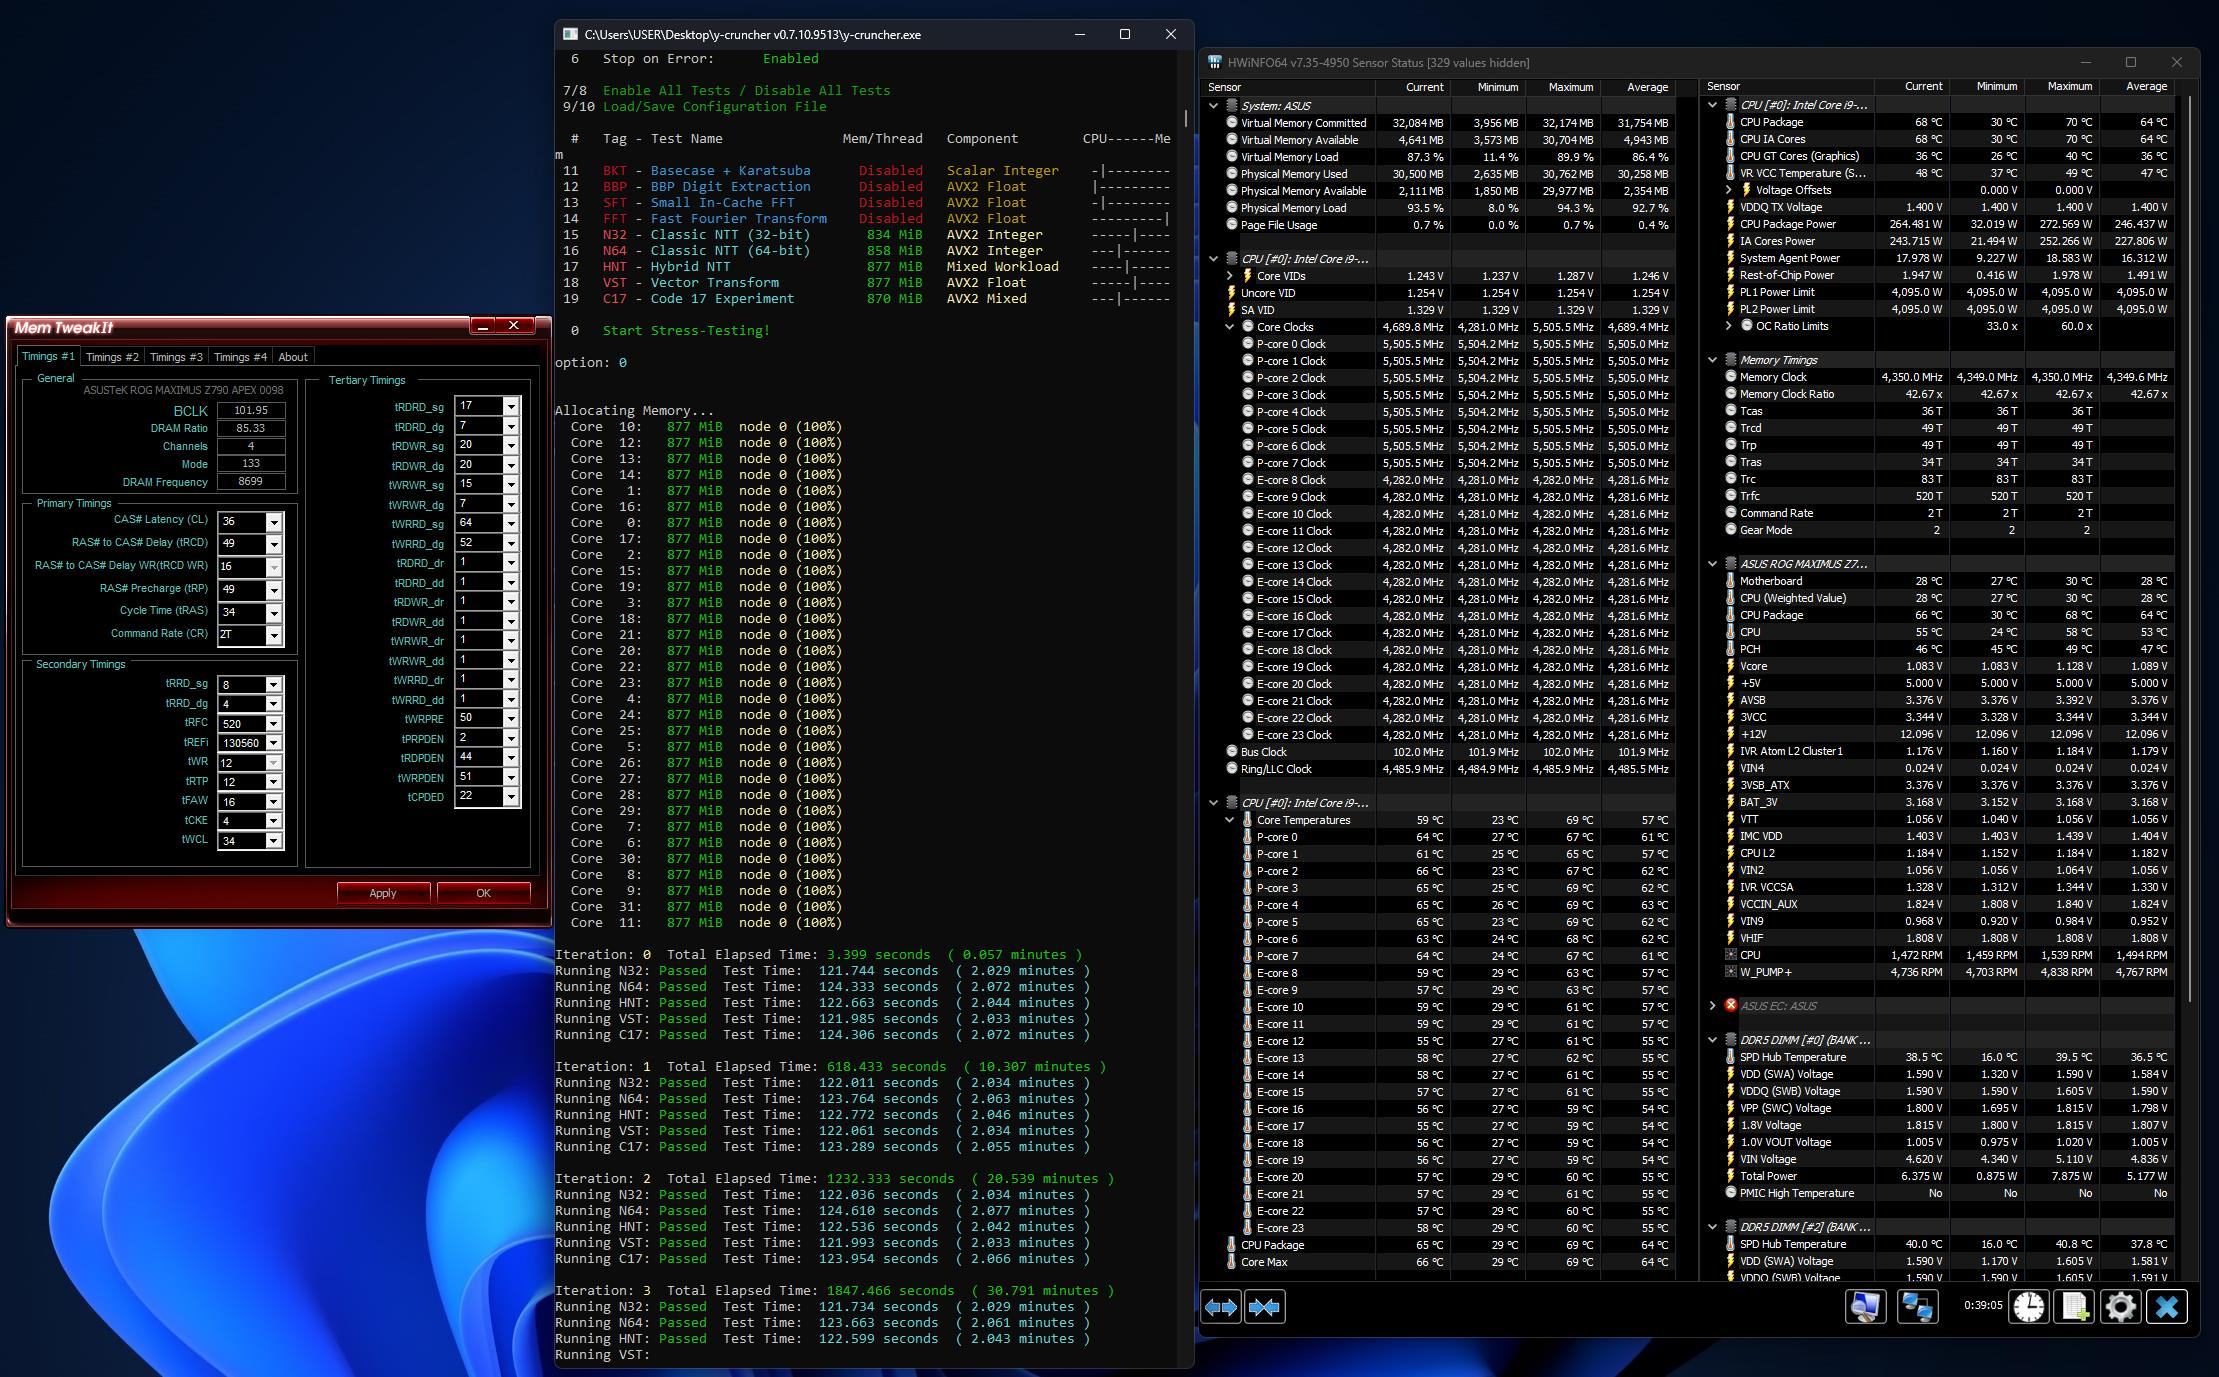Expand OC Ratio Limits row

(x=1729, y=326)
